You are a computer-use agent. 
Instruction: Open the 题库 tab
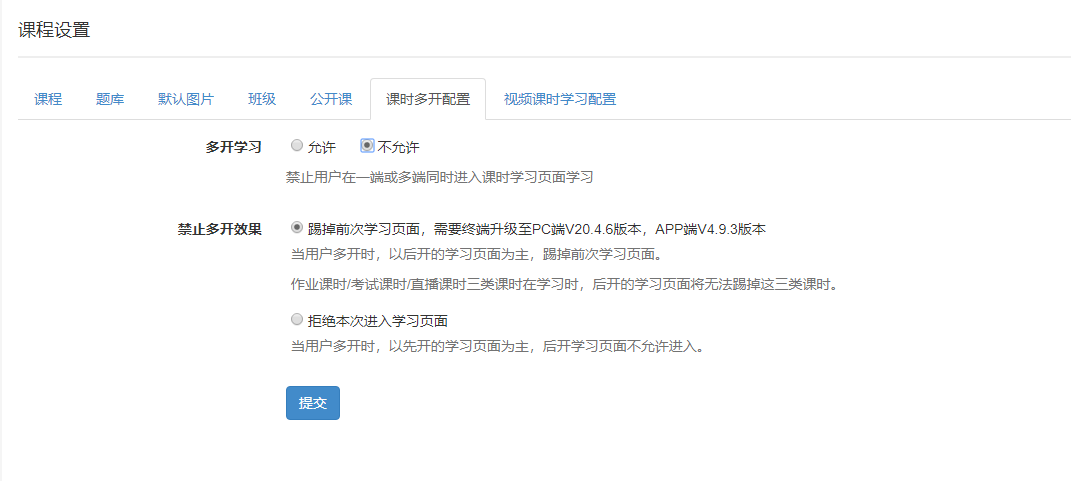tap(110, 99)
